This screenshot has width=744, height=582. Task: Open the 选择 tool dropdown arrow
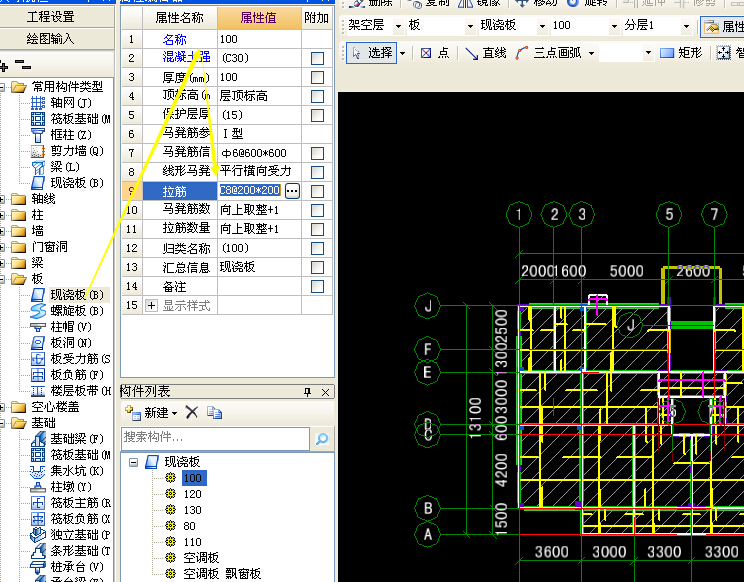pyautogui.click(x=402, y=53)
